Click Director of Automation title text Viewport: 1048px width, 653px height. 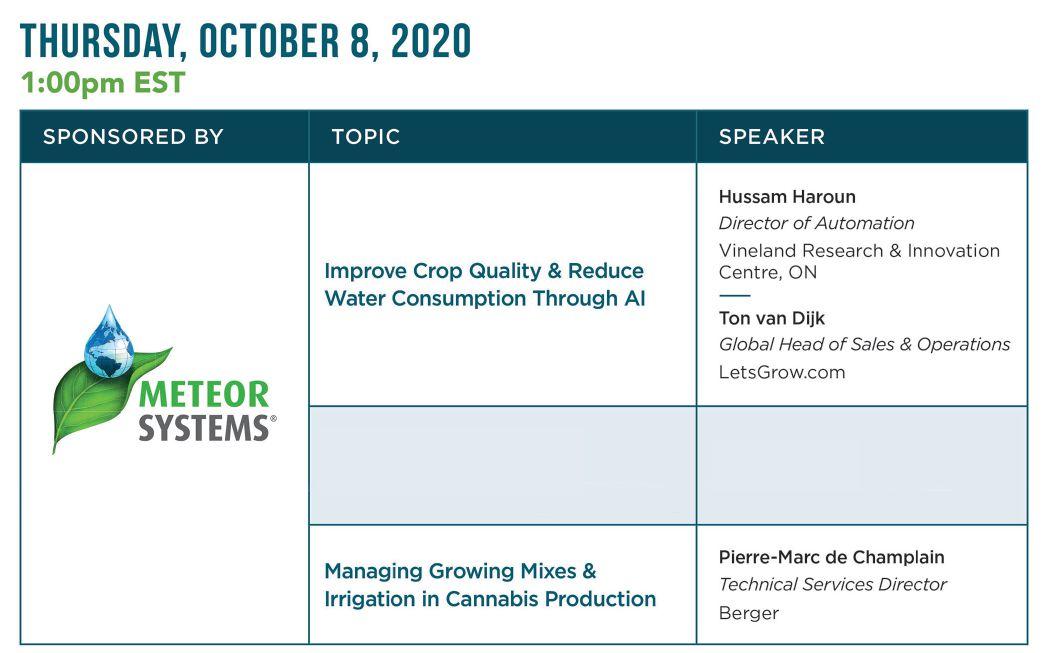(816, 223)
